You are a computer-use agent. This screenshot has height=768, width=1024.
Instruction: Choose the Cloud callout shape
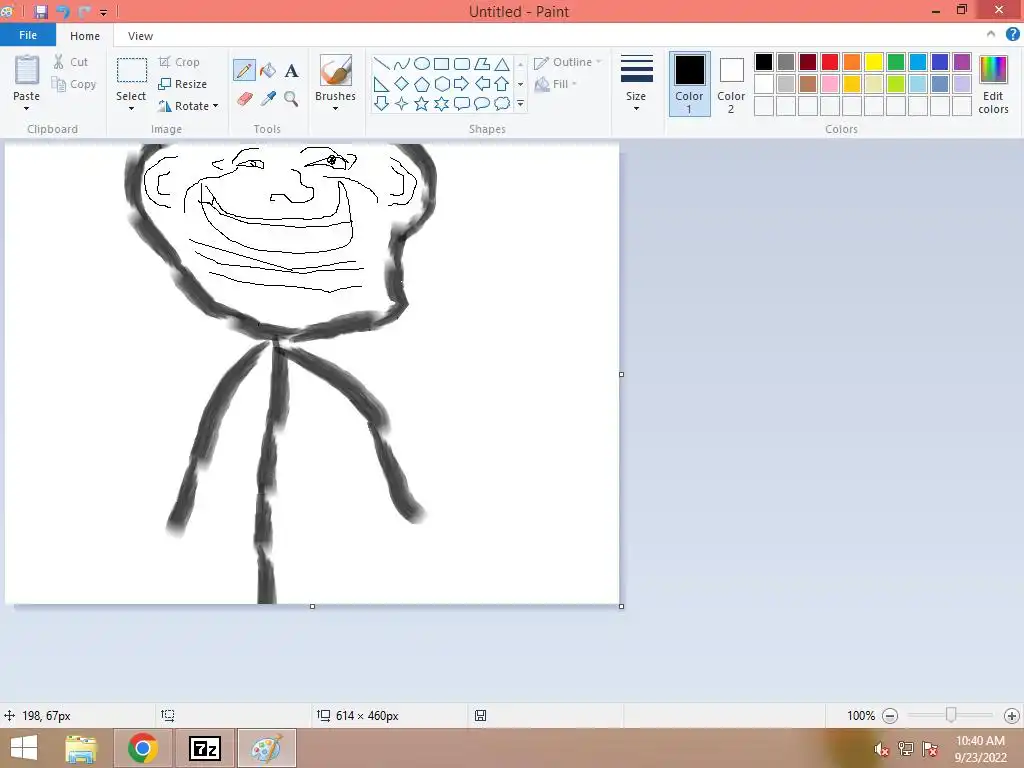[x=502, y=103]
